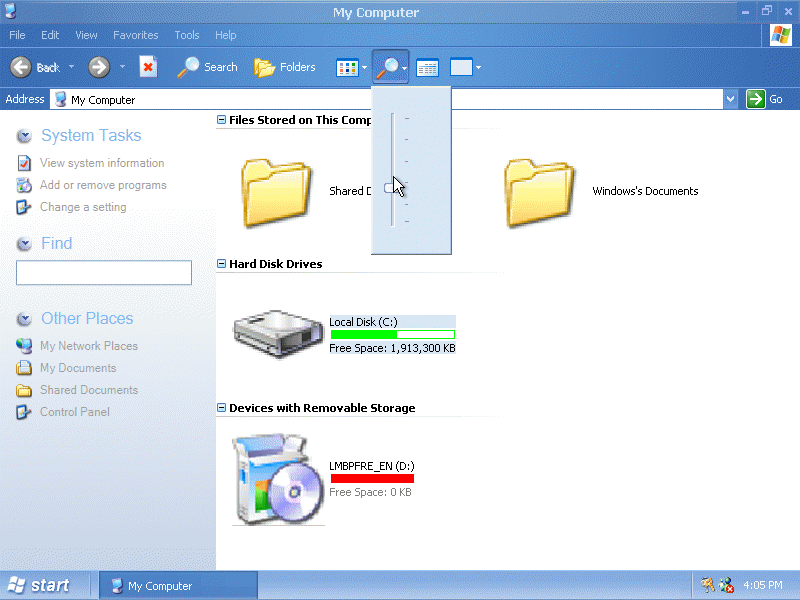Image resolution: width=800 pixels, height=600 pixels.
Task: Select the Local Disk (C:) drive icon
Action: point(278,334)
